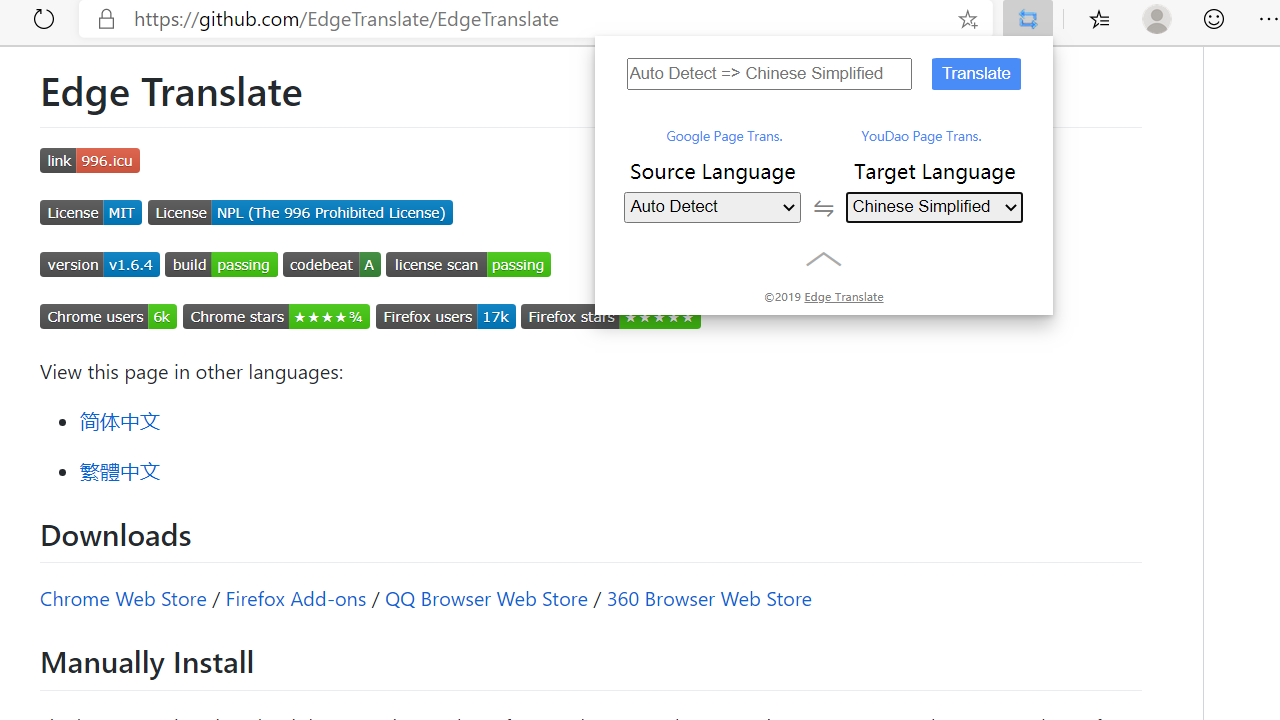This screenshot has height=720, width=1280.
Task: Open the user profile avatar
Action: coord(1157,19)
